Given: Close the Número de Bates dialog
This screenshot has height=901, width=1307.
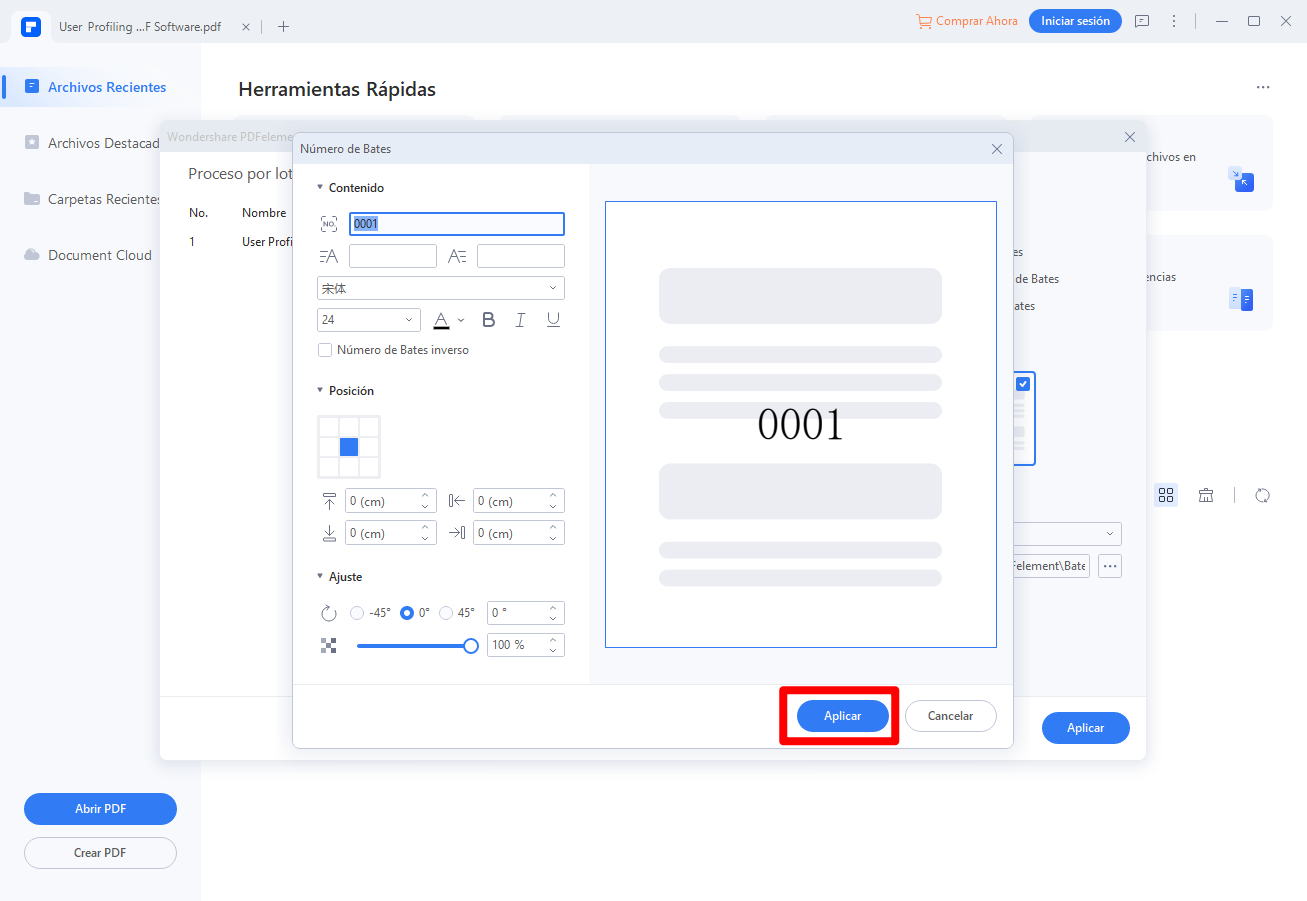Looking at the screenshot, I should [x=997, y=149].
